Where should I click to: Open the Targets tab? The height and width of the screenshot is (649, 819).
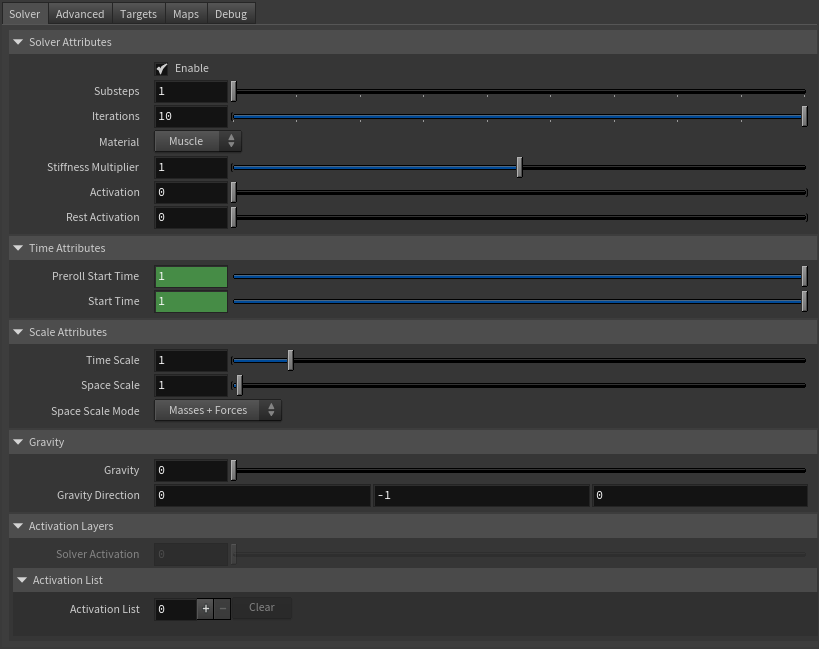138,13
